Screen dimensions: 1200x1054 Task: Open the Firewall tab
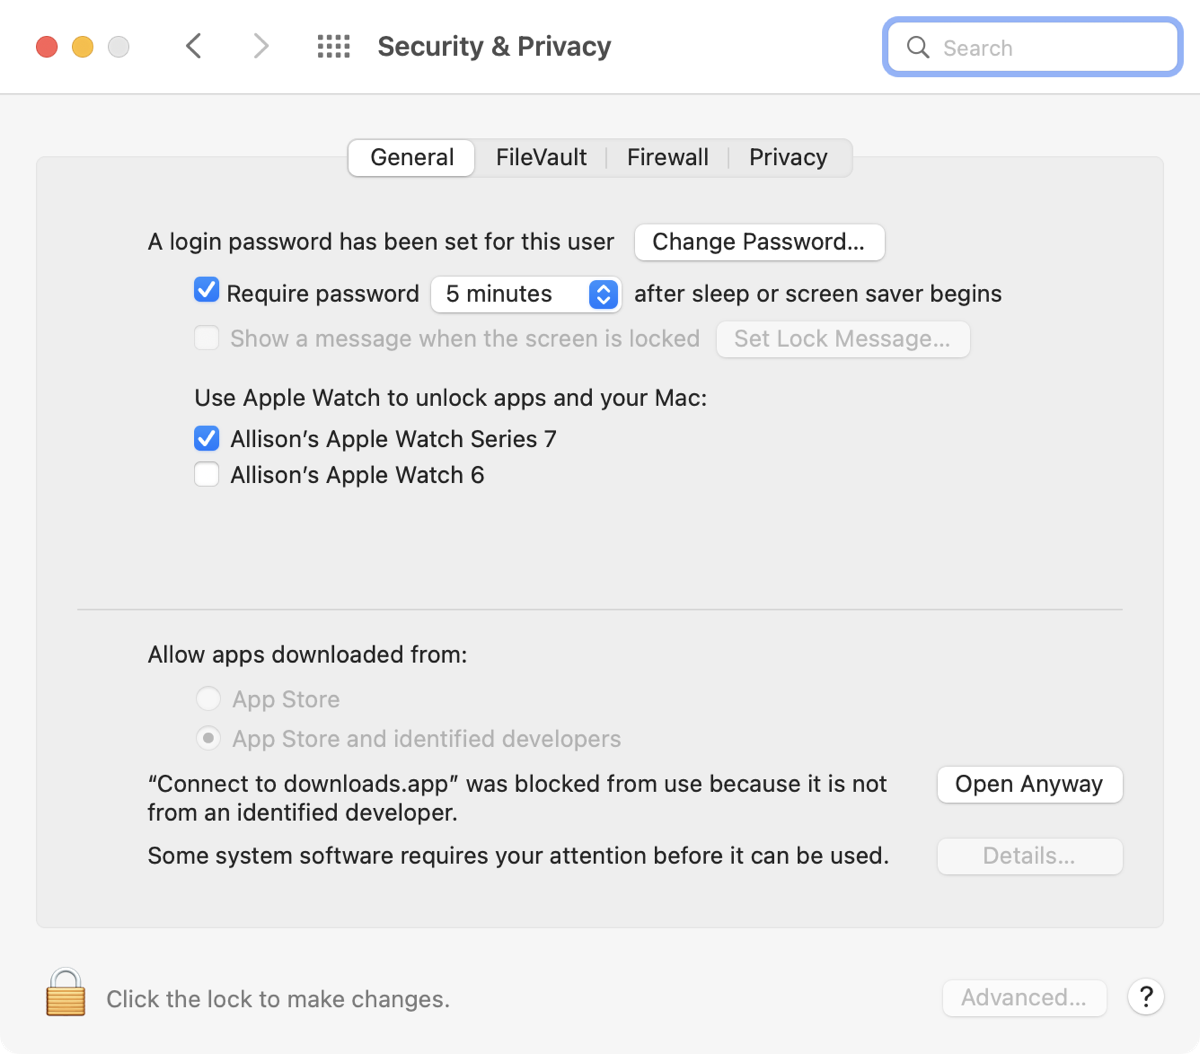click(667, 158)
